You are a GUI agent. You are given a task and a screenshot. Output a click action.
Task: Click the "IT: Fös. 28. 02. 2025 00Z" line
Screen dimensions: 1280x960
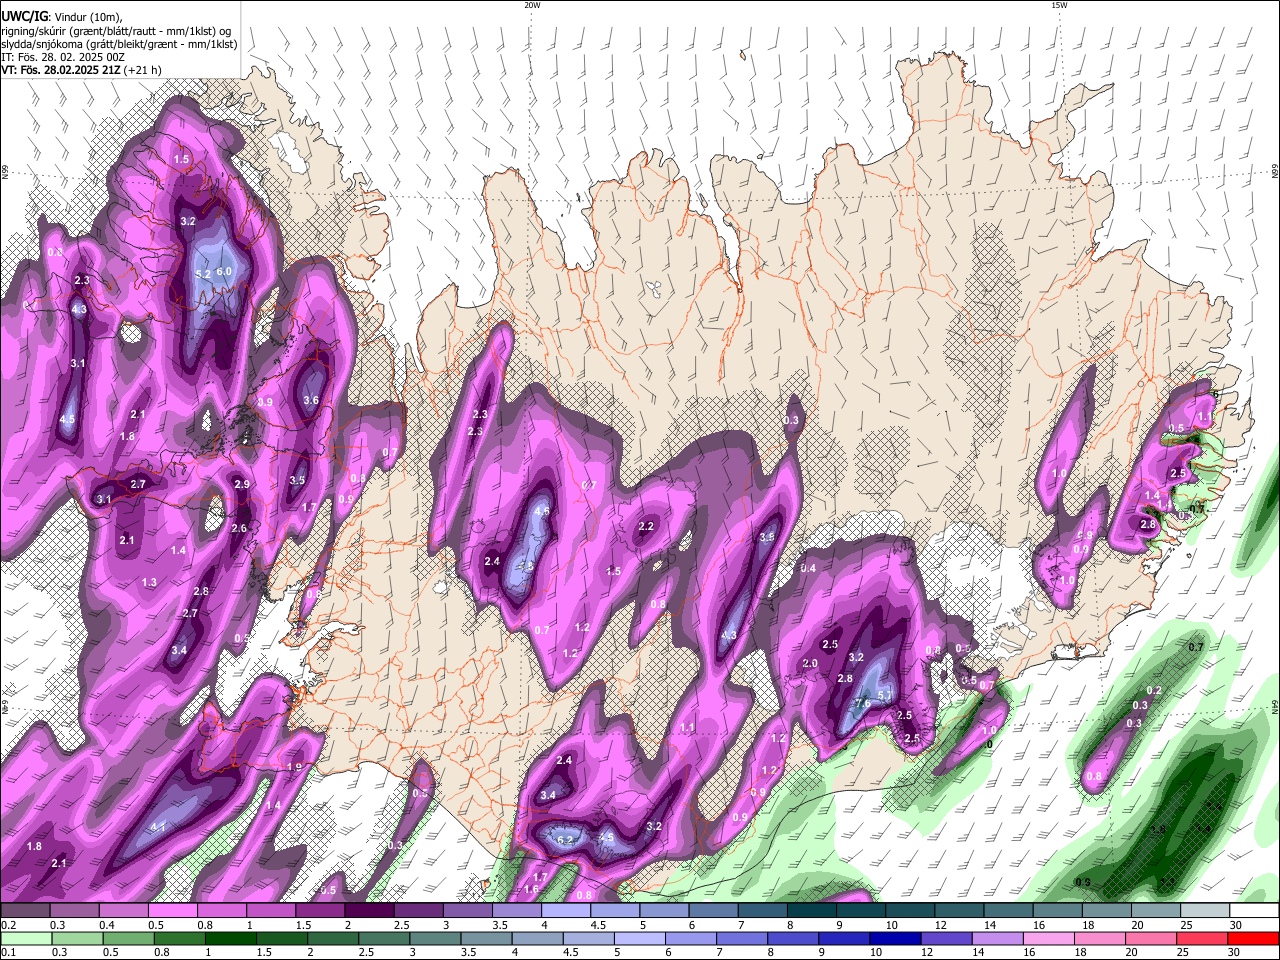pos(63,57)
